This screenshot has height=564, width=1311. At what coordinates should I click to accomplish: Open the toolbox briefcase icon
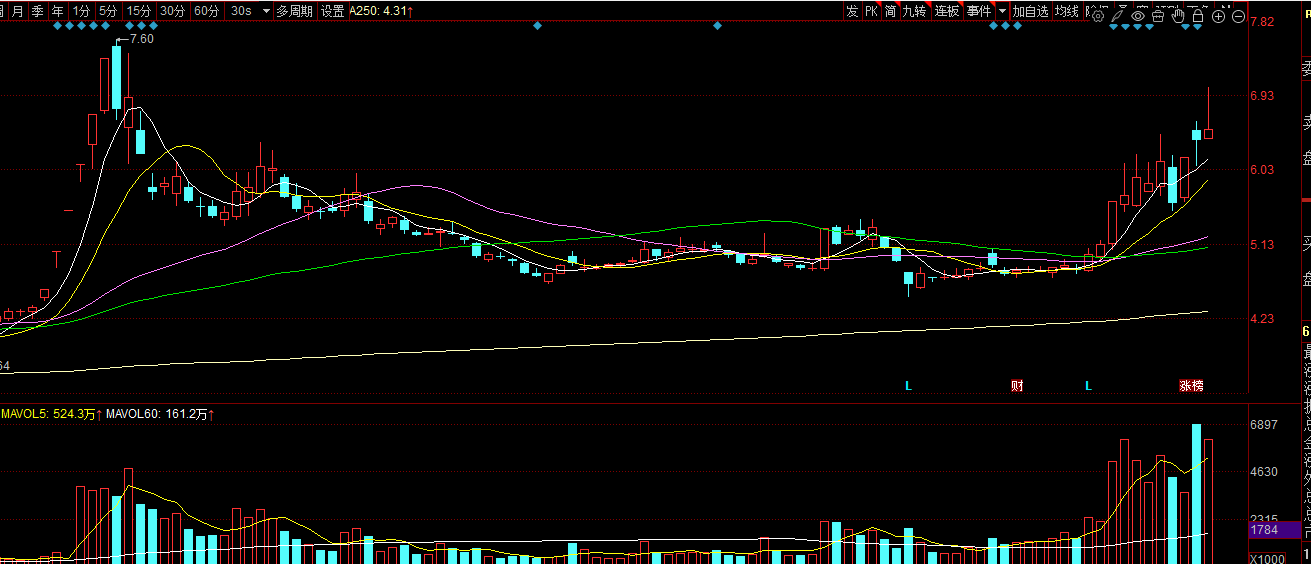1158,15
